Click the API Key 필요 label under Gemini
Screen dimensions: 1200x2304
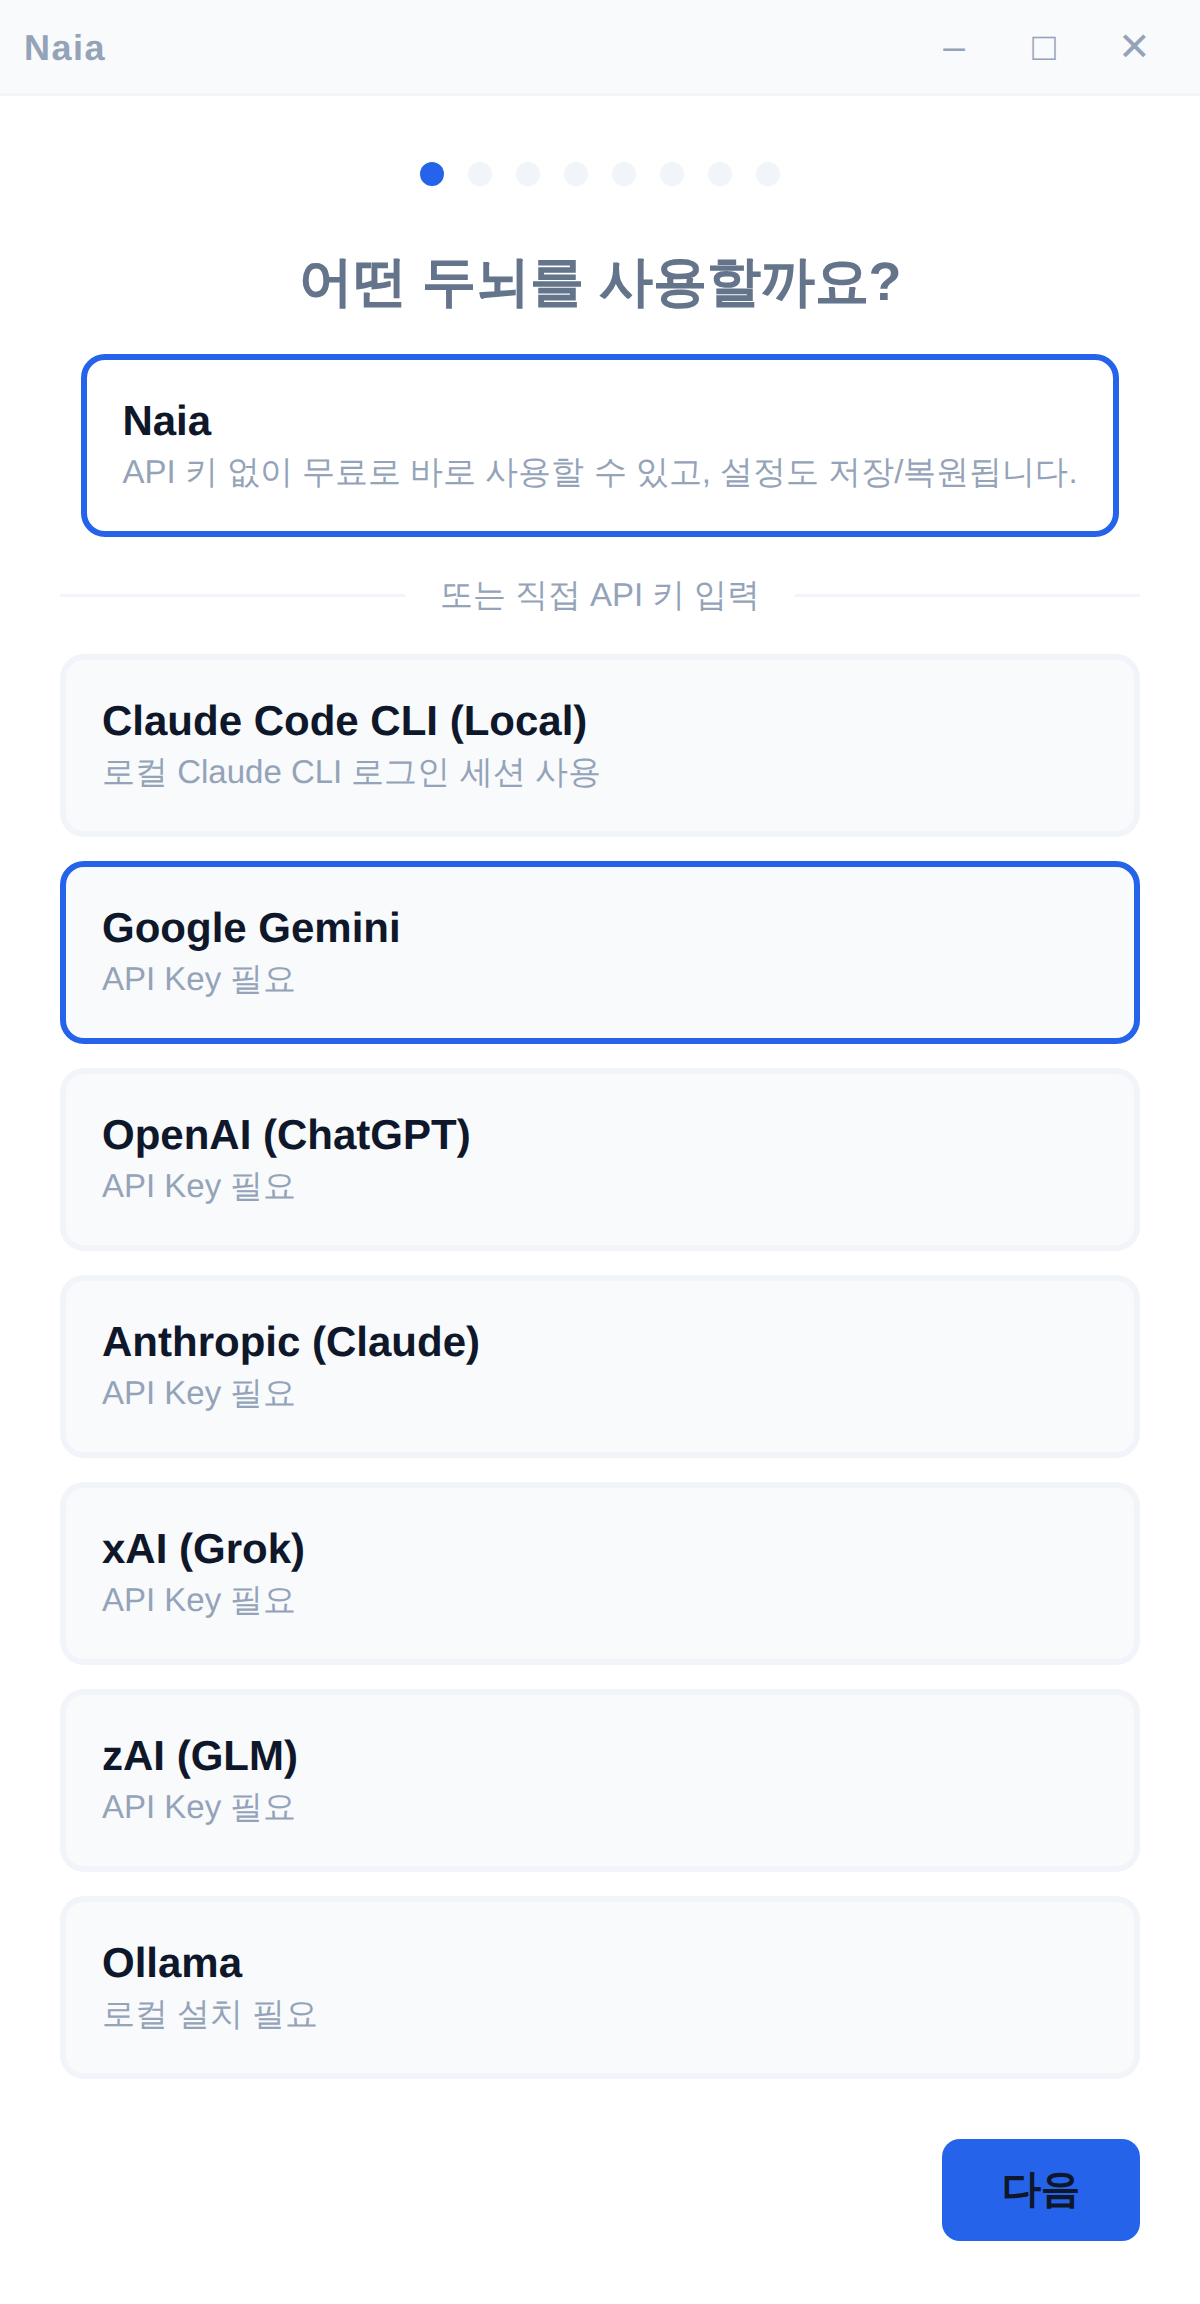[x=198, y=980]
